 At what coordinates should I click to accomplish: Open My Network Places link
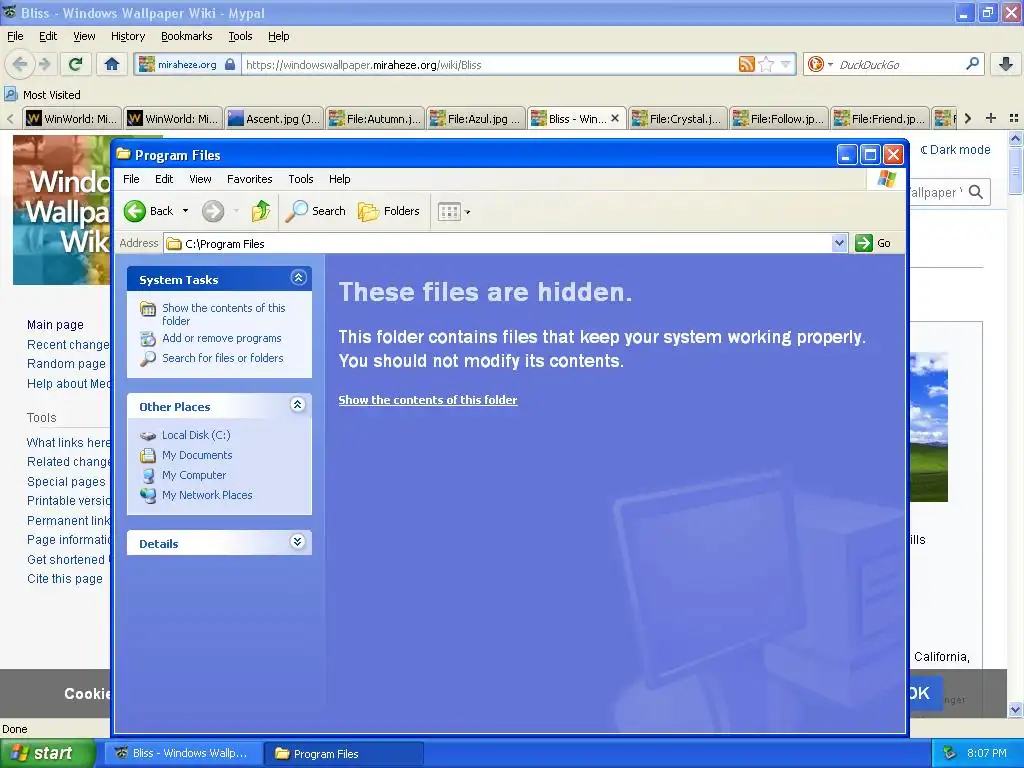click(197, 495)
